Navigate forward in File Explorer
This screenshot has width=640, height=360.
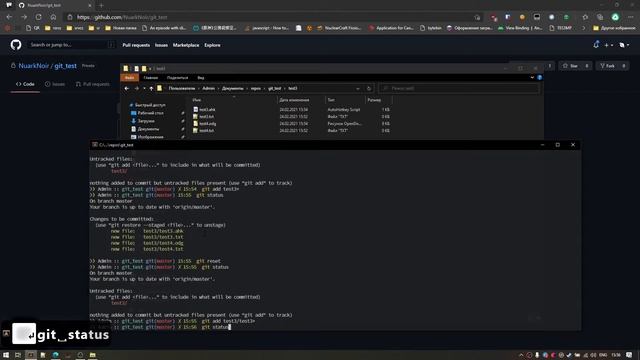[x=136, y=88]
